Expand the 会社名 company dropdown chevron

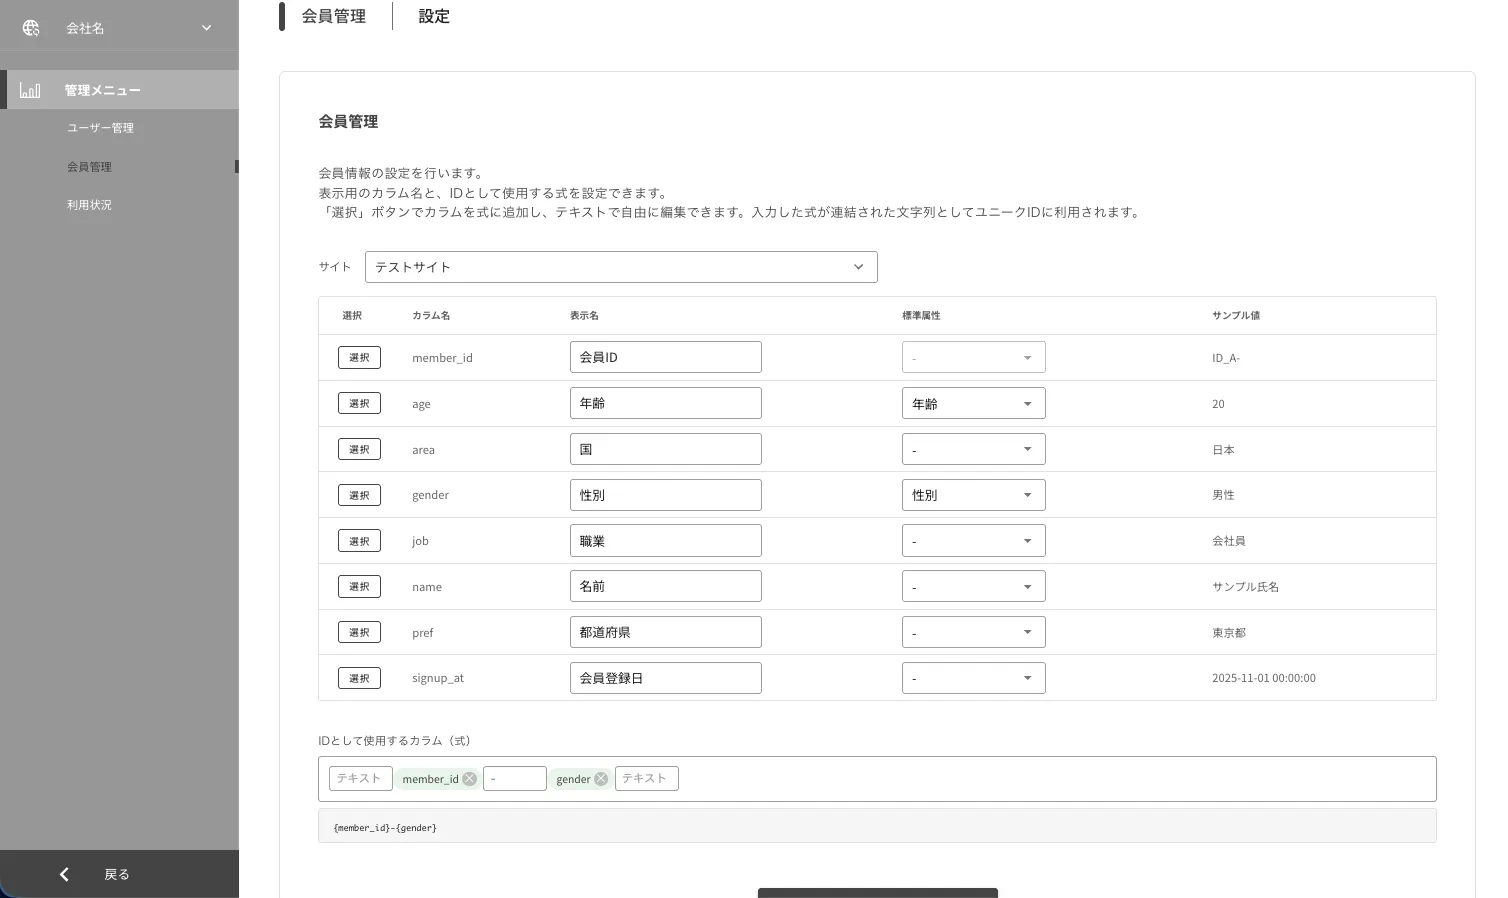click(207, 28)
